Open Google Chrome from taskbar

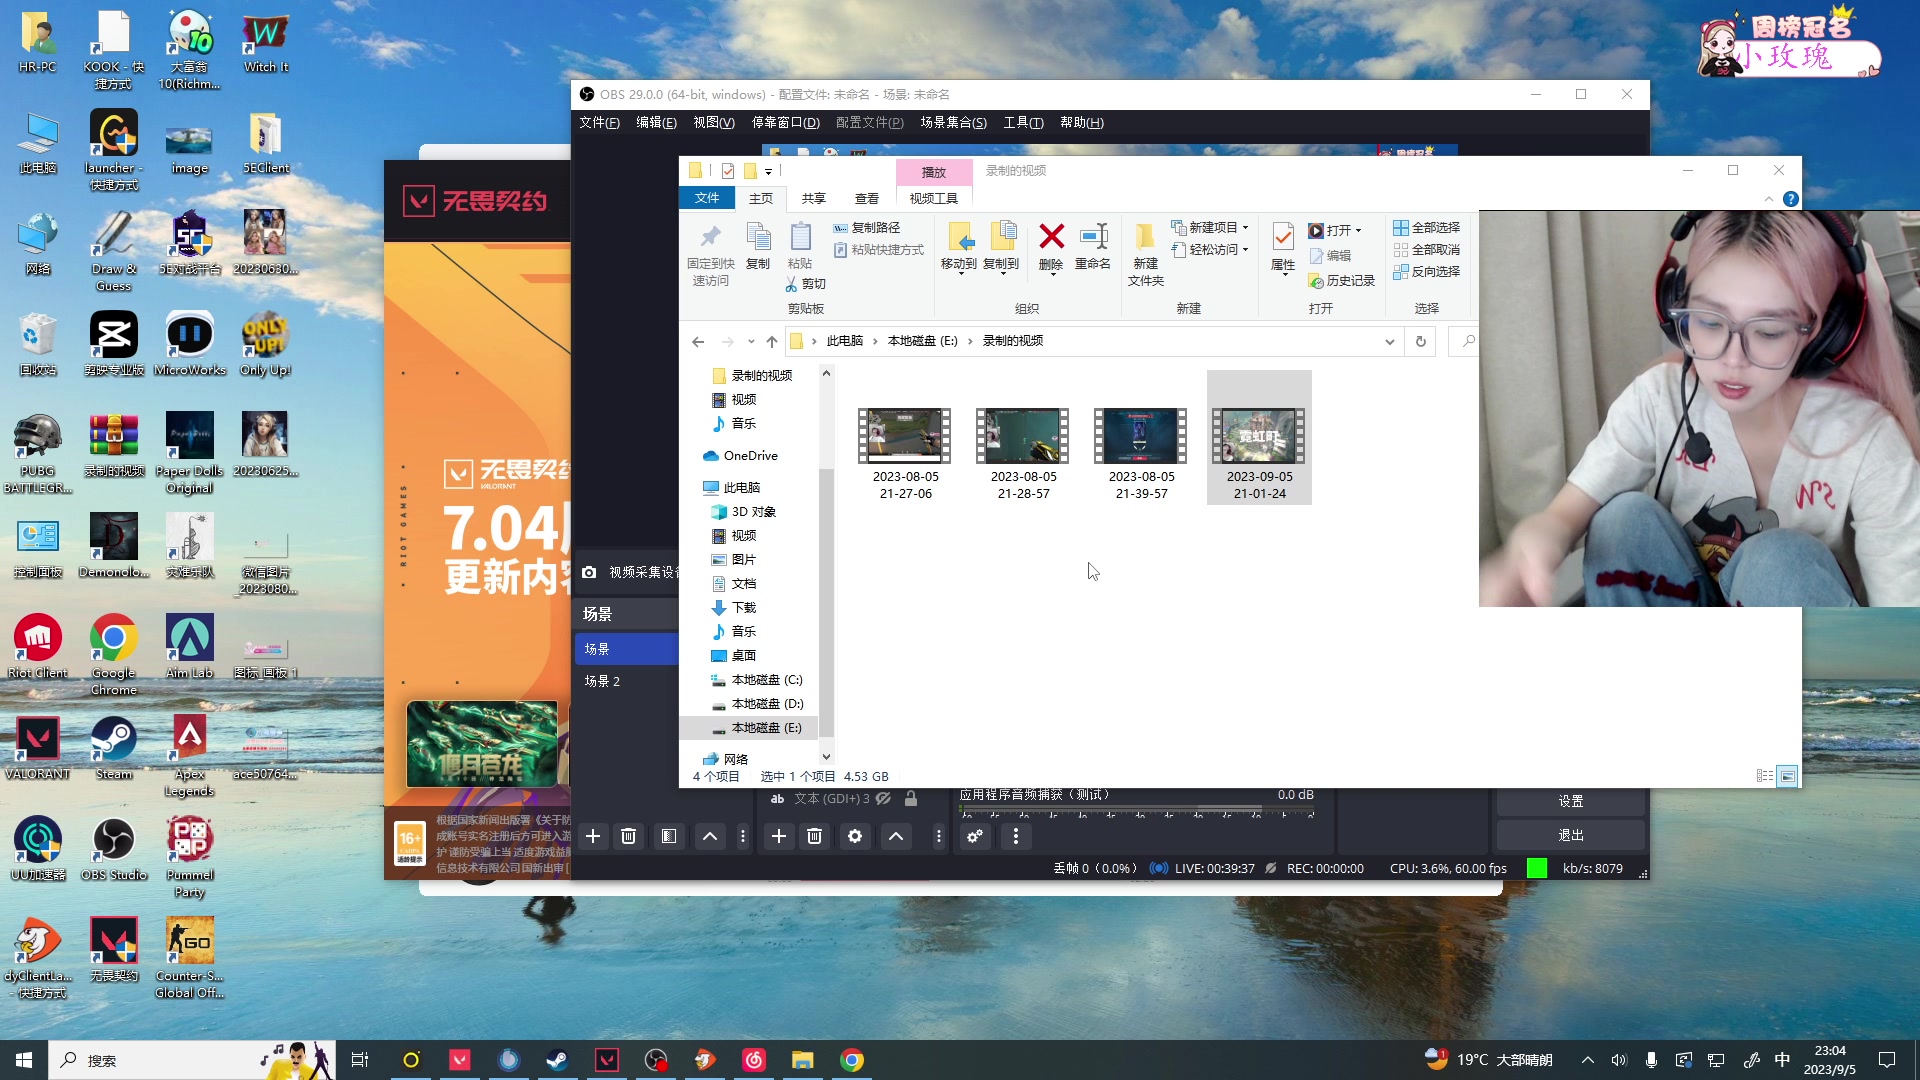coord(852,1060)
